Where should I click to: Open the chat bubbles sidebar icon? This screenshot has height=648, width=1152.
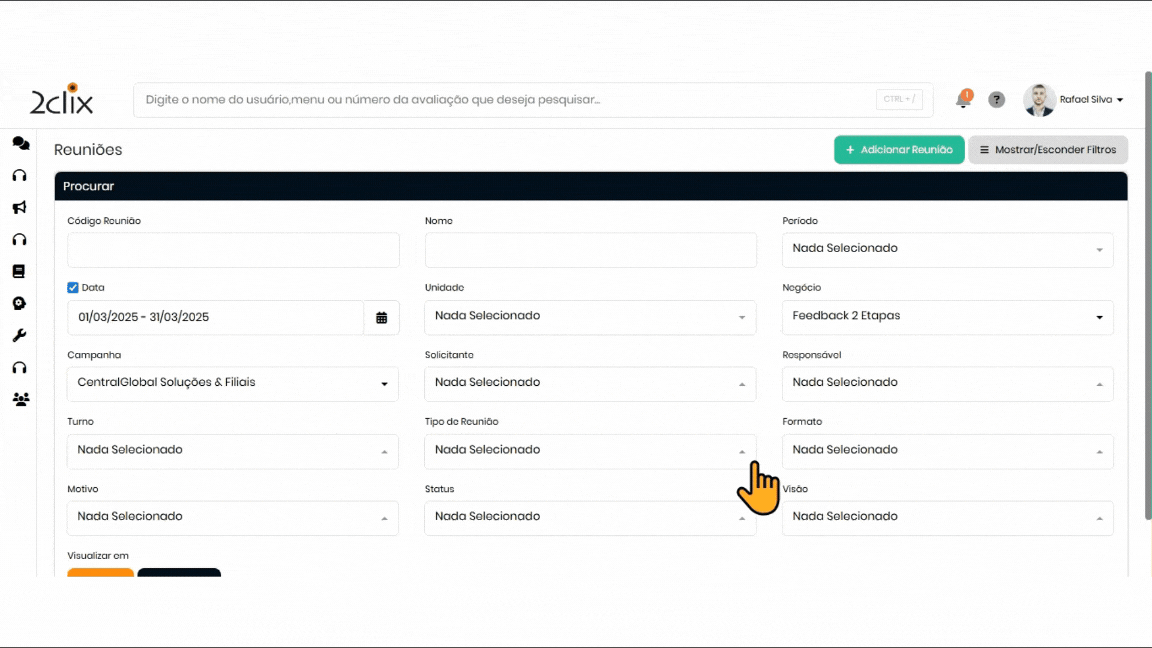[20, 143]
